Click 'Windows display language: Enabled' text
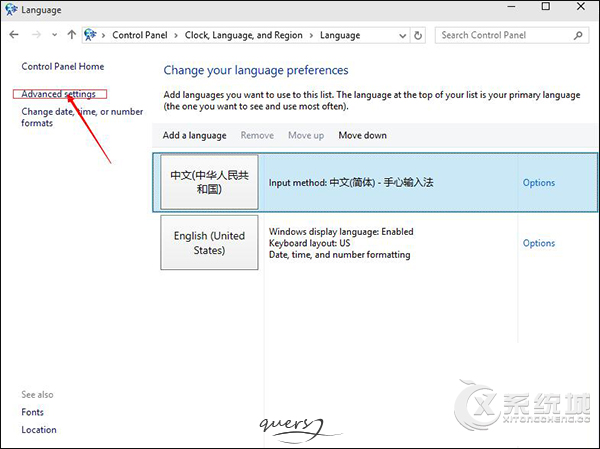The image size is (600, 449). 341,232
